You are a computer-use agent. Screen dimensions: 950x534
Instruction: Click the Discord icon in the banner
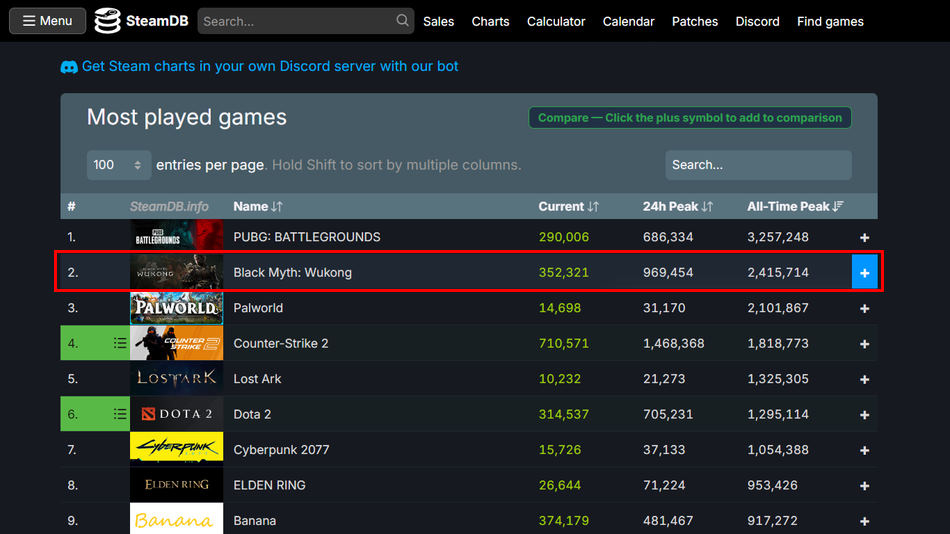point(69,67)
